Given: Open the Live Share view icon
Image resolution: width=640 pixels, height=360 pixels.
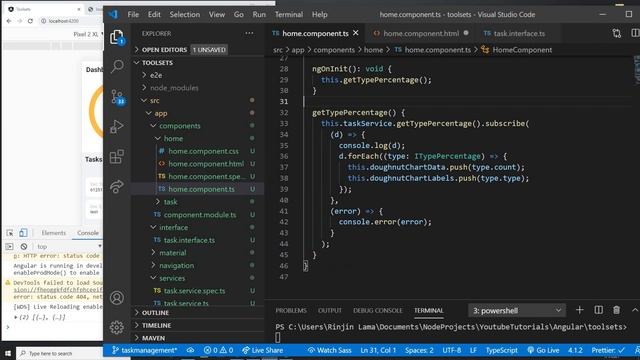Looking at the screenshot, I should 117,187.
